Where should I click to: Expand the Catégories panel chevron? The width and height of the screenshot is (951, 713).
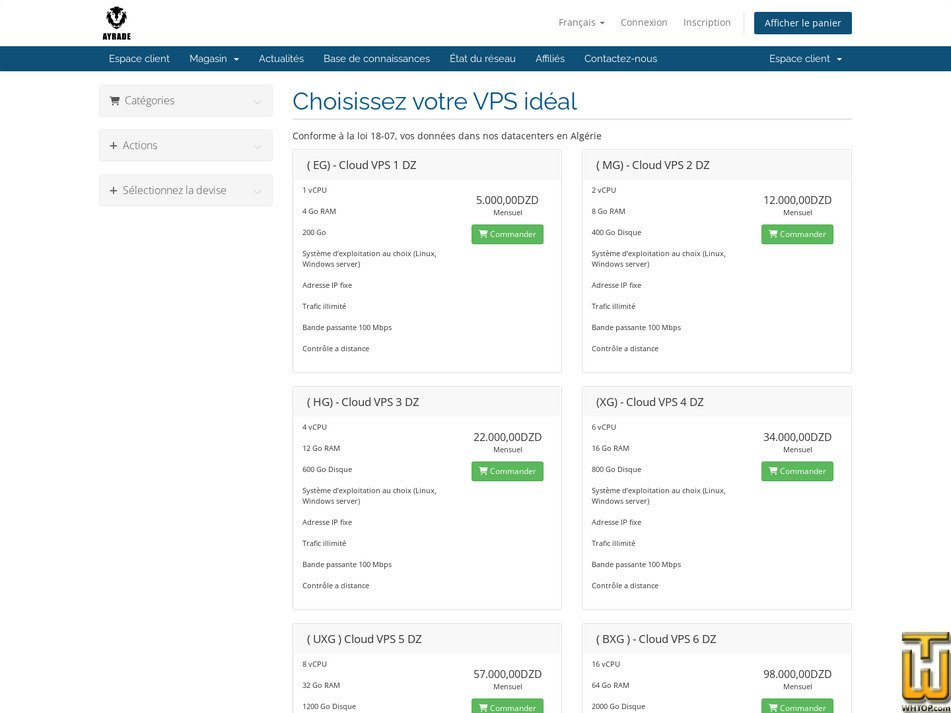pyautogui.click(x=258, y=102)
